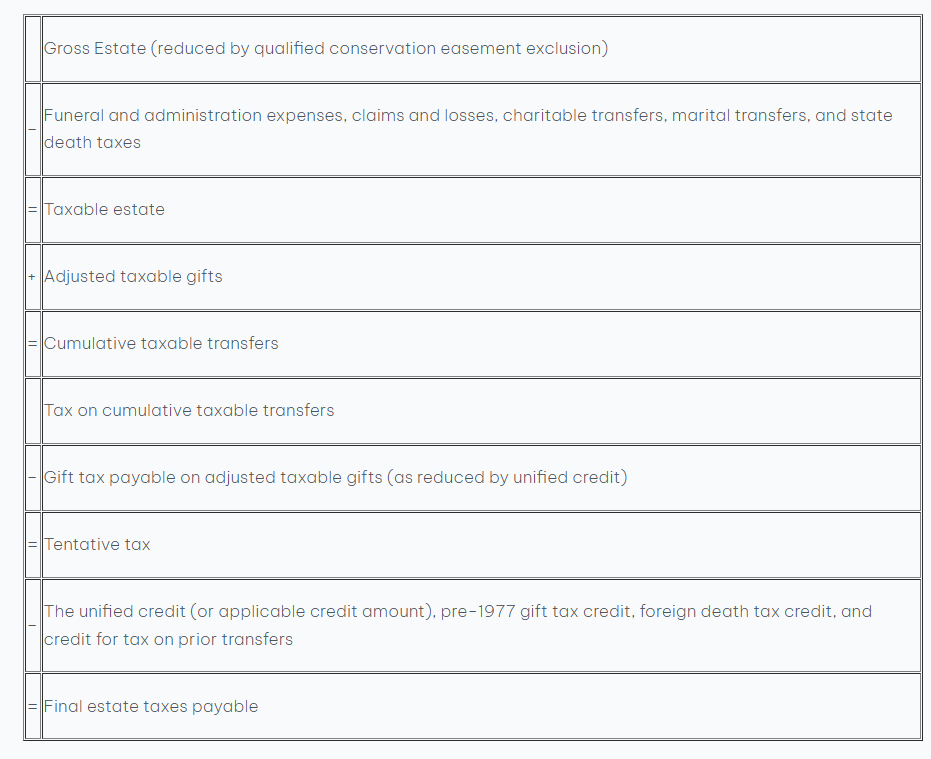Viewport: 931px width, 759px height.
Task: Click the minus sign beside the unified credit
Action: tap(32, 626)
